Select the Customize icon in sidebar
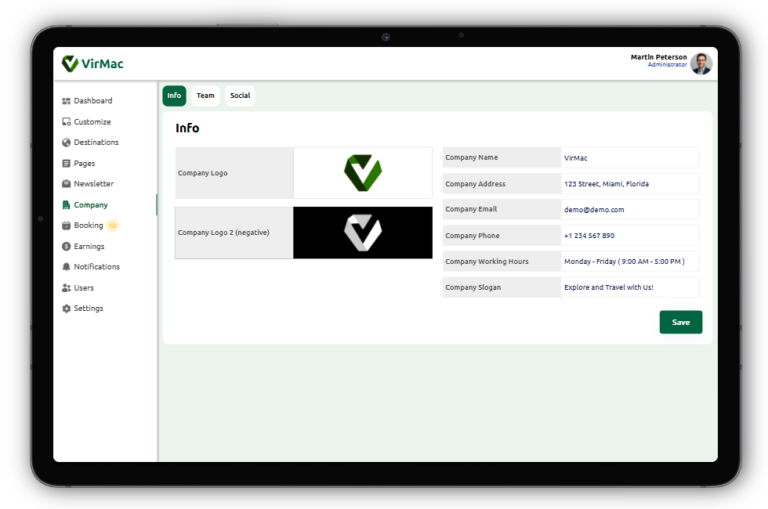768x509 pixels. (66, 121)
